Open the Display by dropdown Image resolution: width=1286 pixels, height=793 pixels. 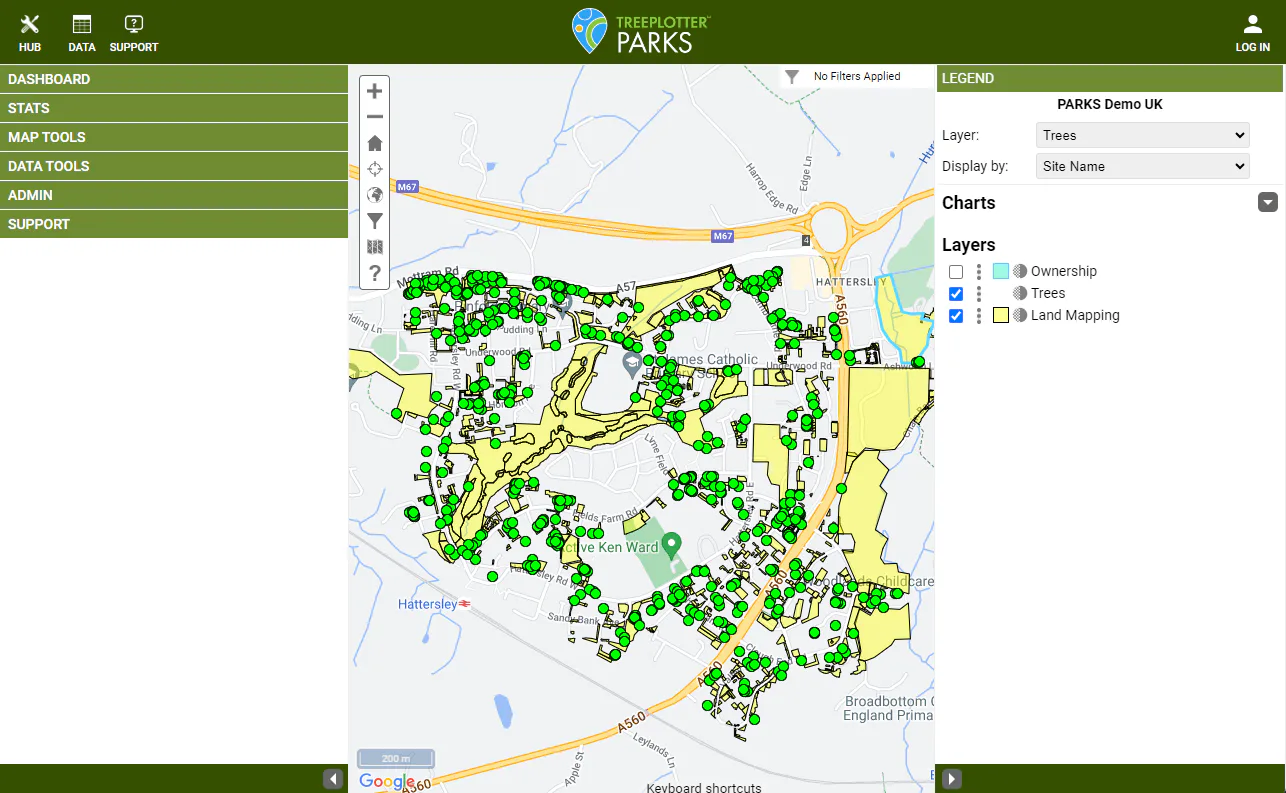1142,165
